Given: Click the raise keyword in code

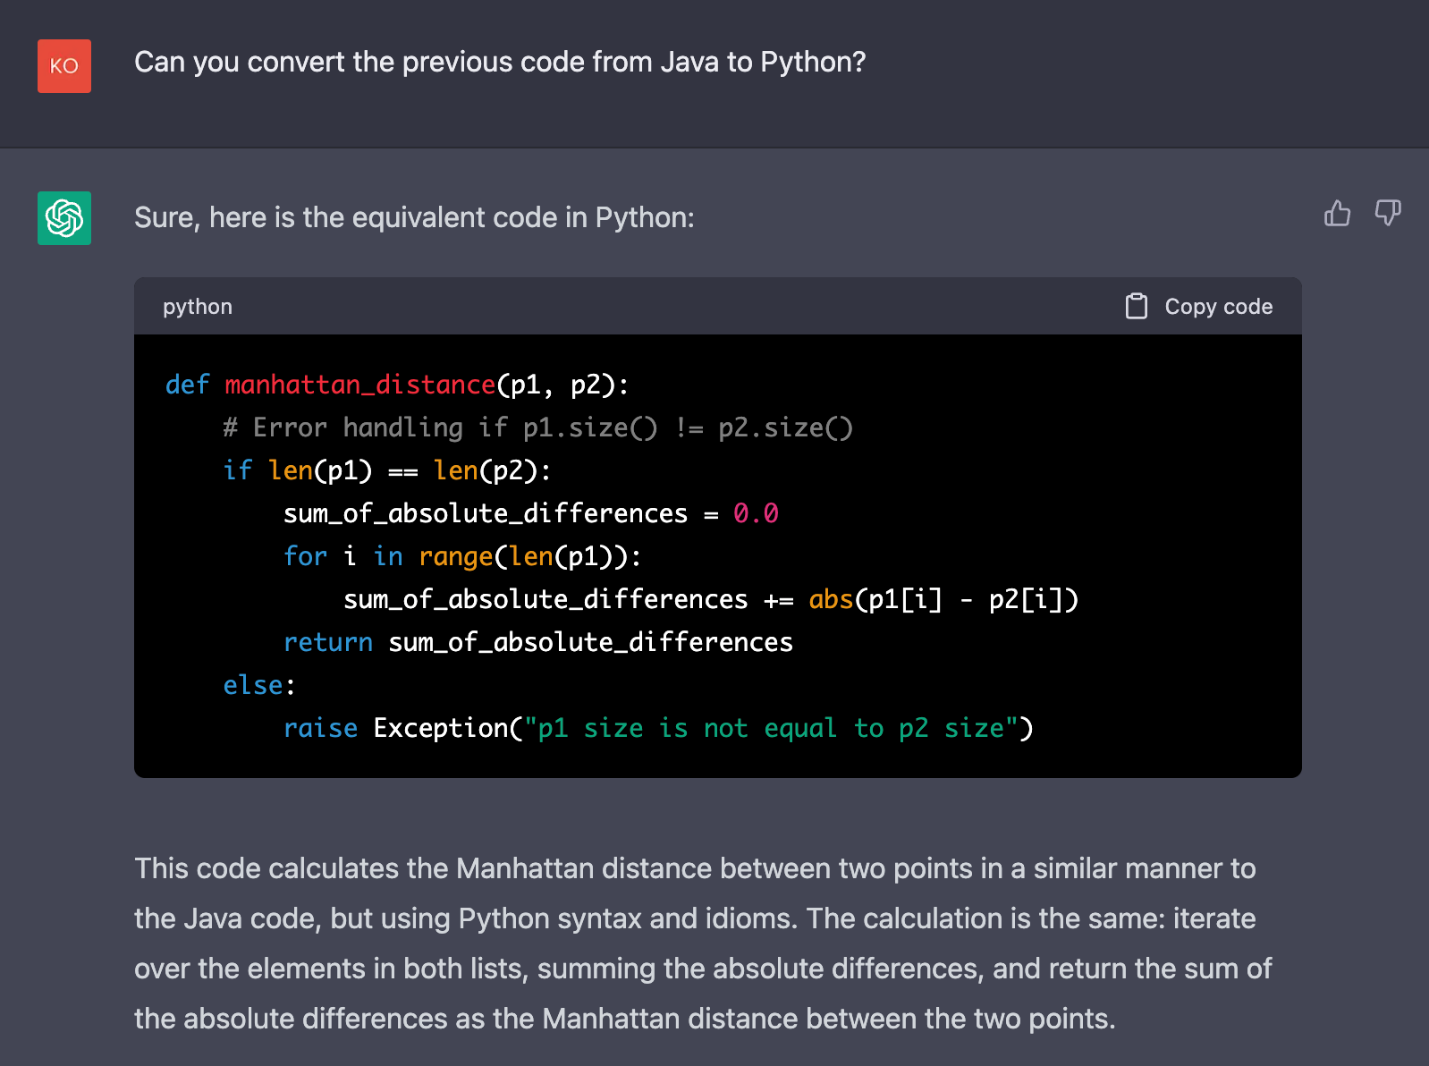Looking at the screenshot, I should [x=320, y=729].
